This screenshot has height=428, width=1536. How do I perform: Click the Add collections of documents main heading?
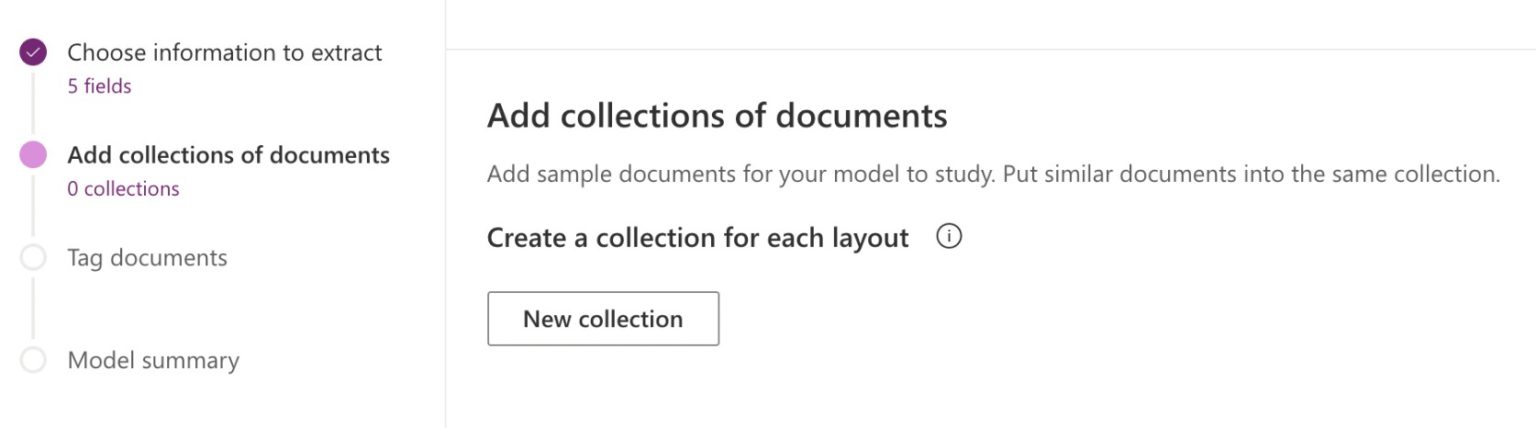(x=717, y=116)
